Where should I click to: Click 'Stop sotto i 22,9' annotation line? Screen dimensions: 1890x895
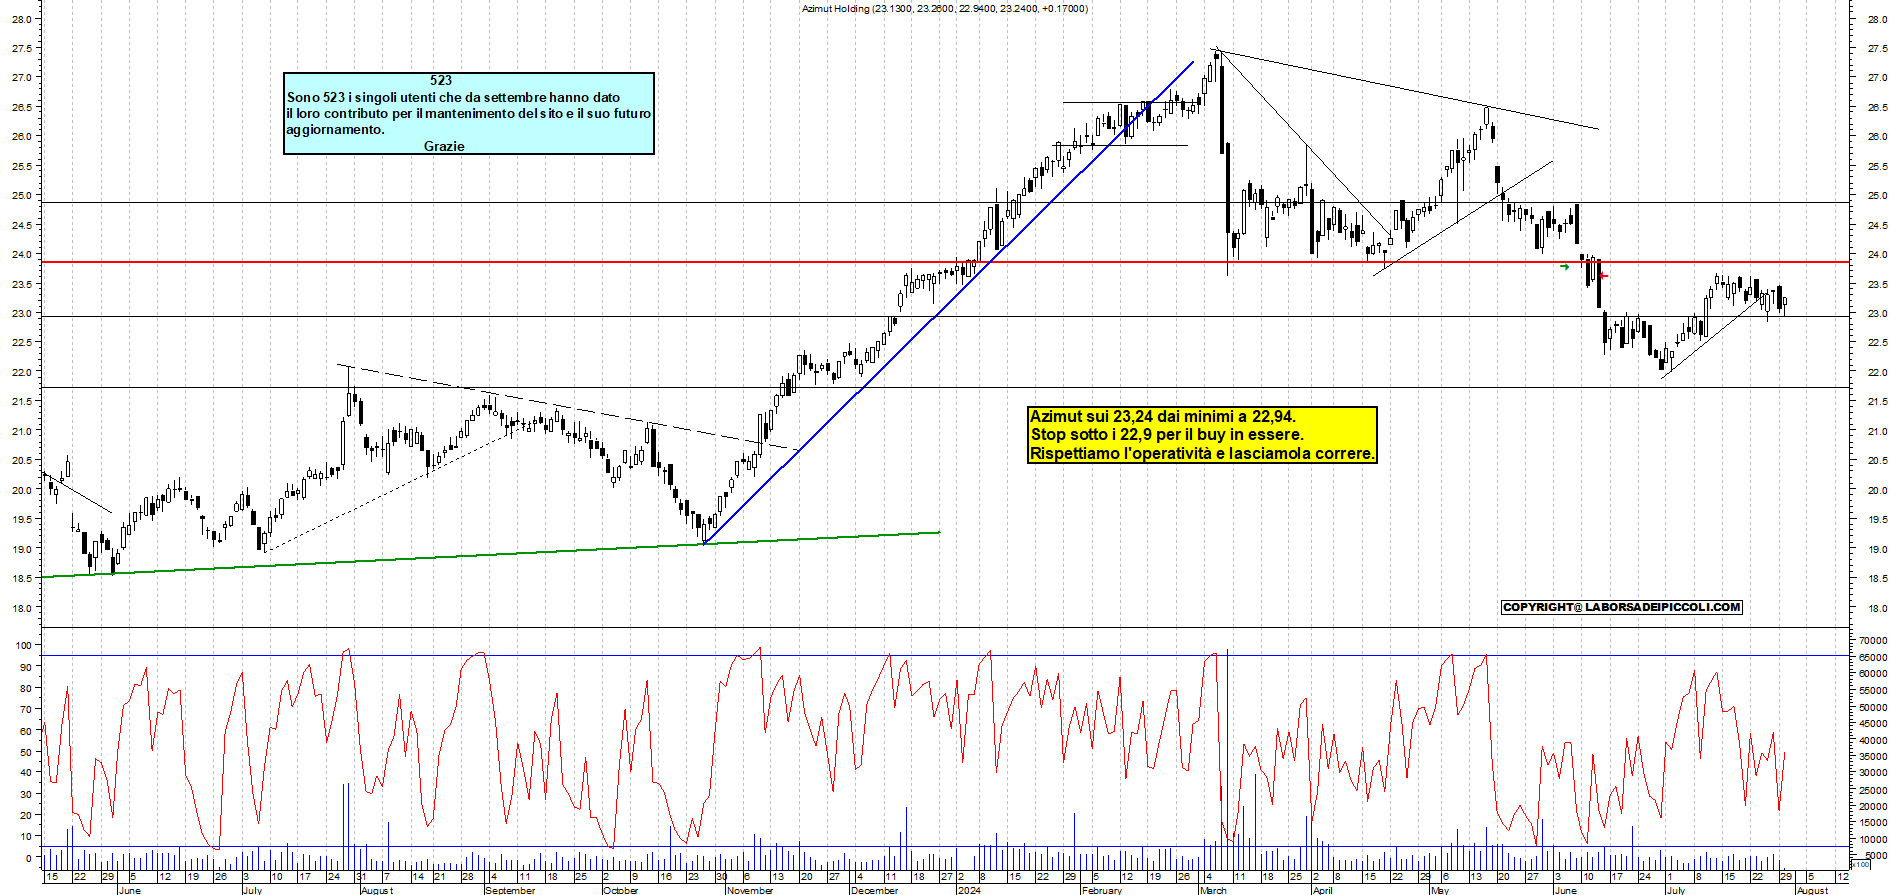click(x=1167, y=434)
